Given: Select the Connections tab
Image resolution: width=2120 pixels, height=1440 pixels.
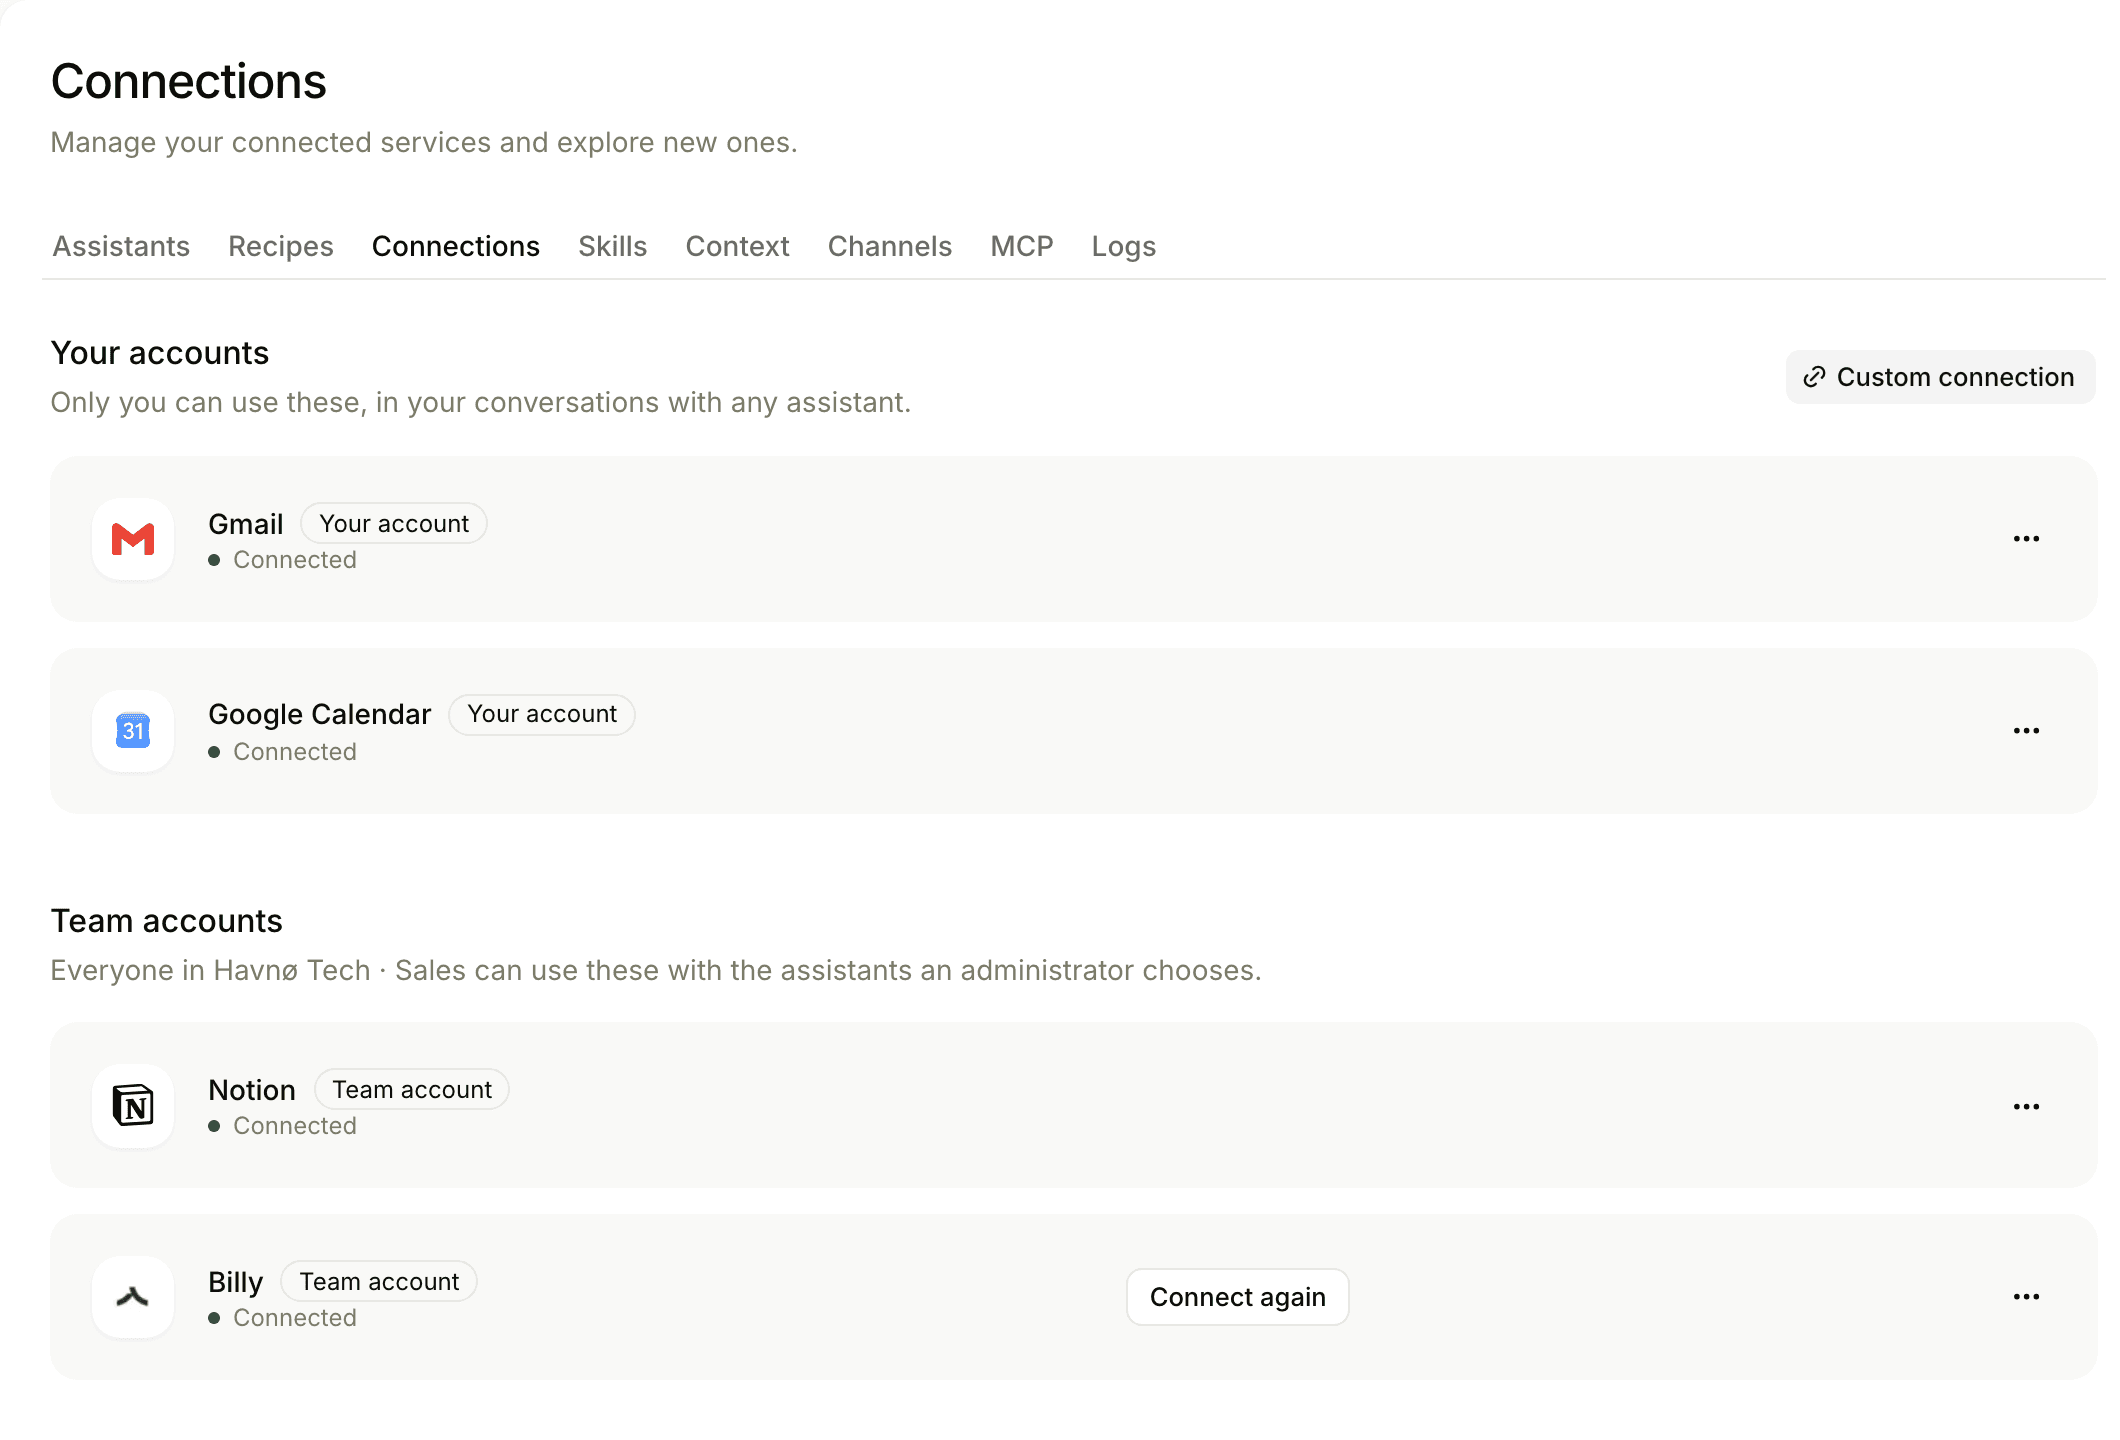Looking at the screenshot, I should click(456, 246).
